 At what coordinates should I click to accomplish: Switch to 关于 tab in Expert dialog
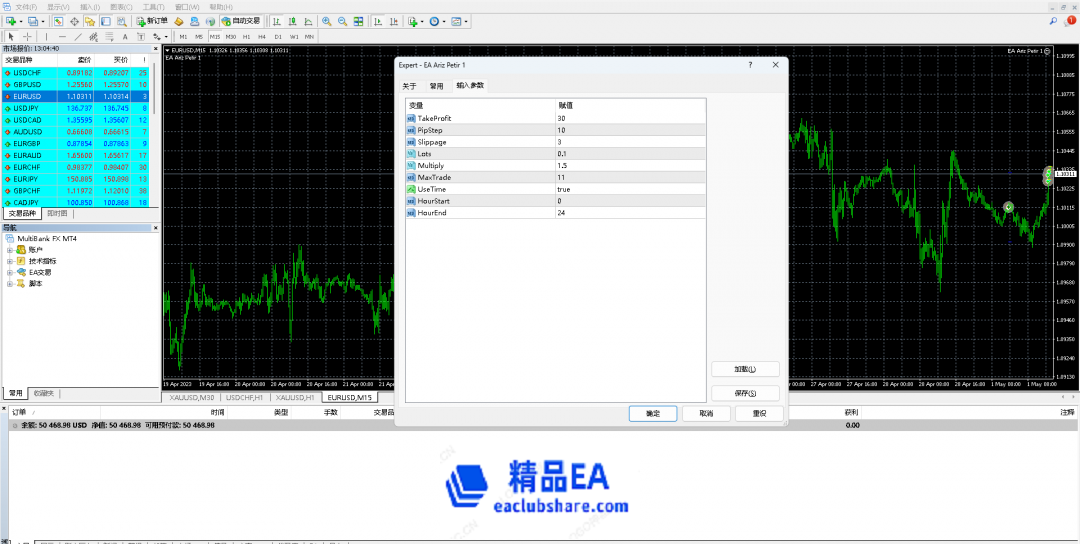(409, 86)
